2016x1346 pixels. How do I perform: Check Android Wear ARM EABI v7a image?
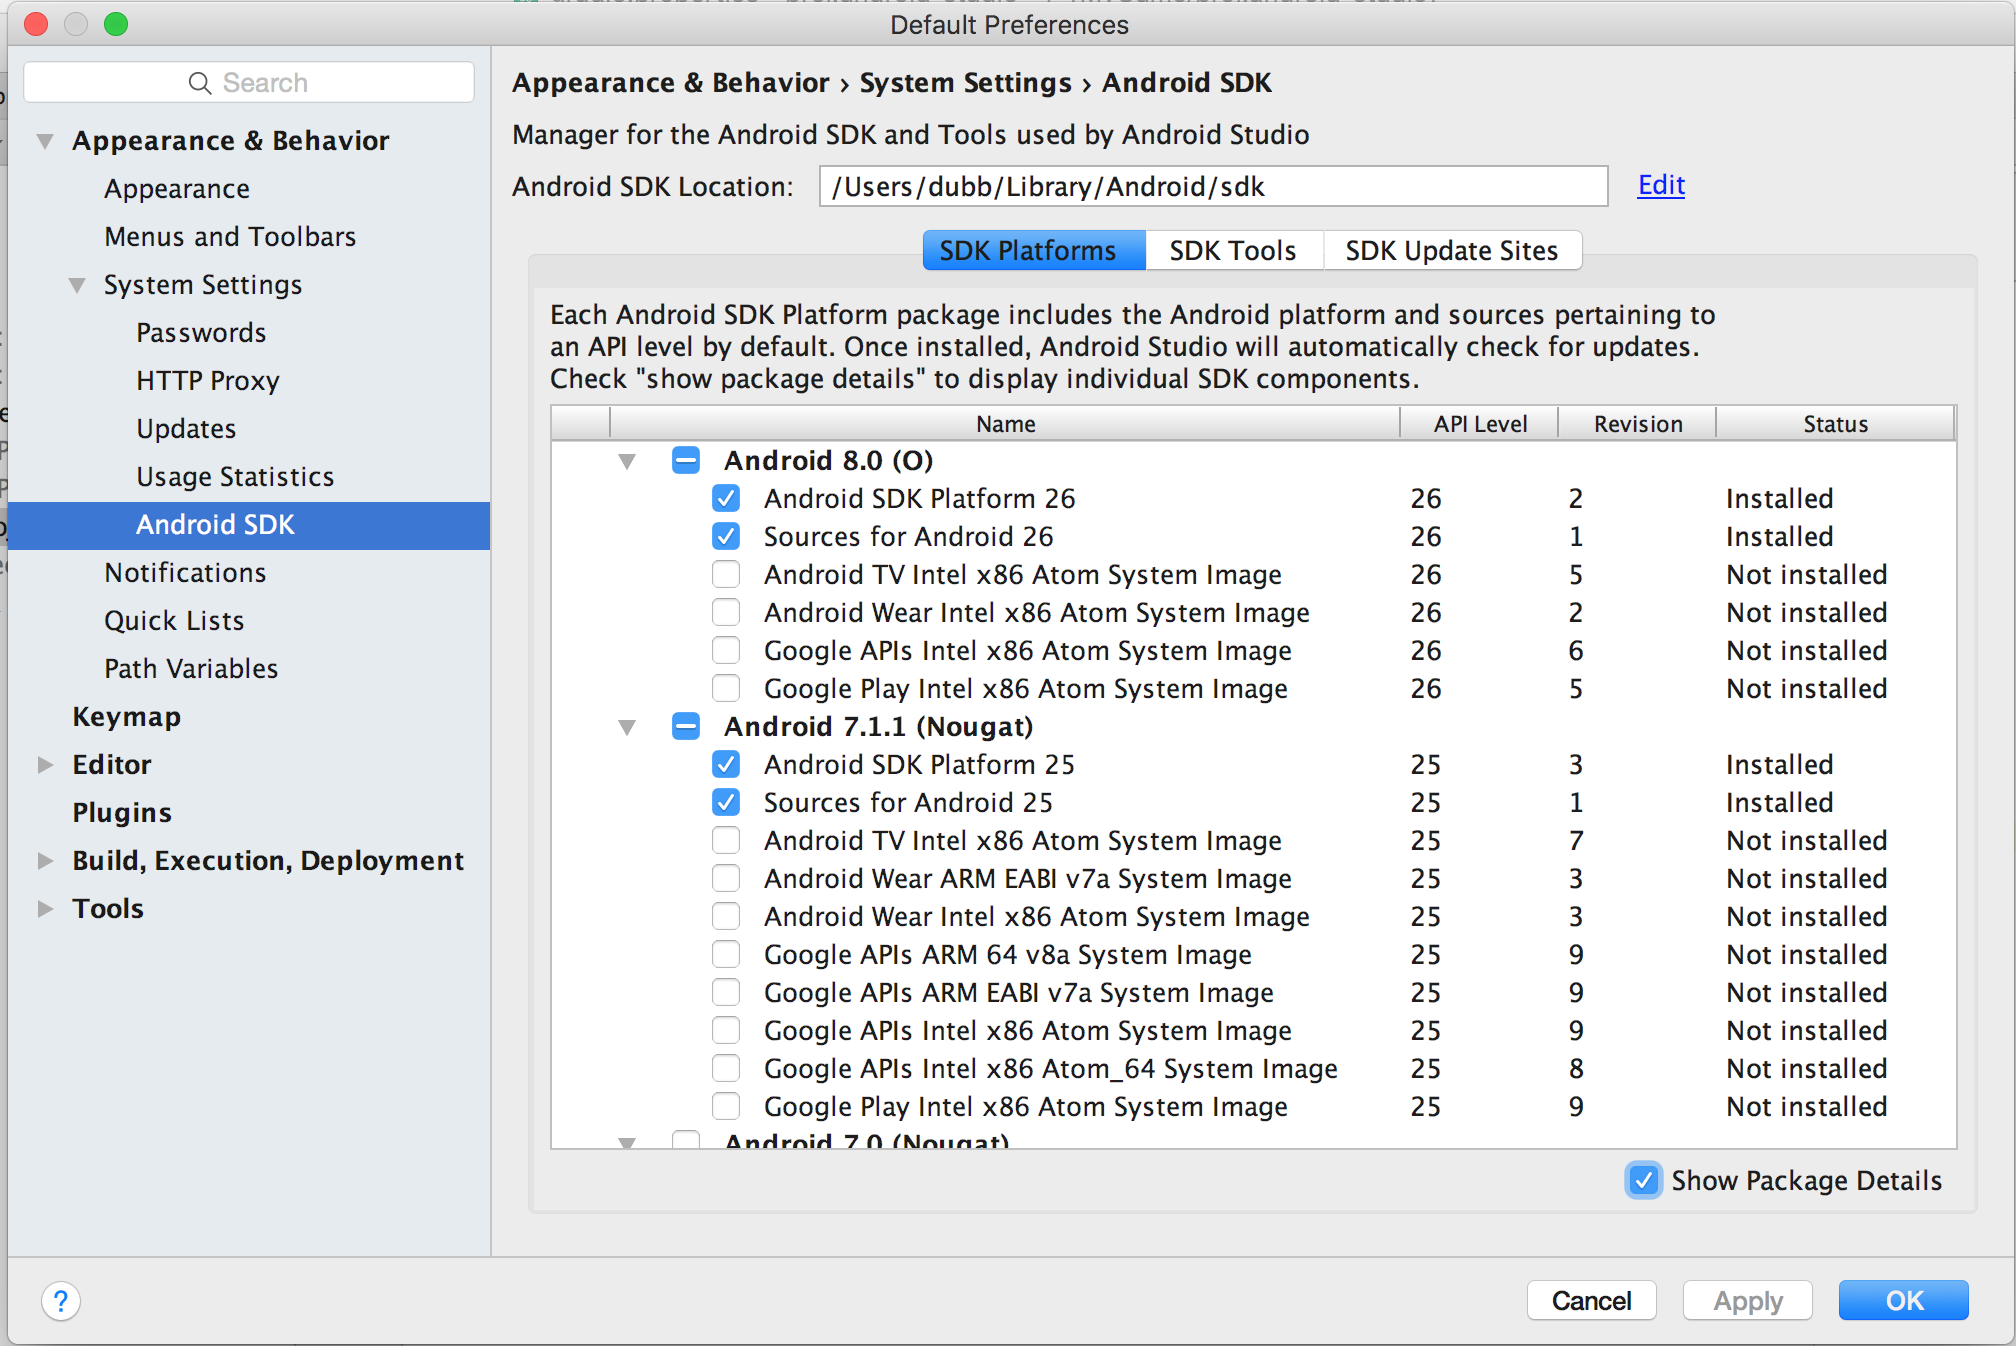point(726,878)
